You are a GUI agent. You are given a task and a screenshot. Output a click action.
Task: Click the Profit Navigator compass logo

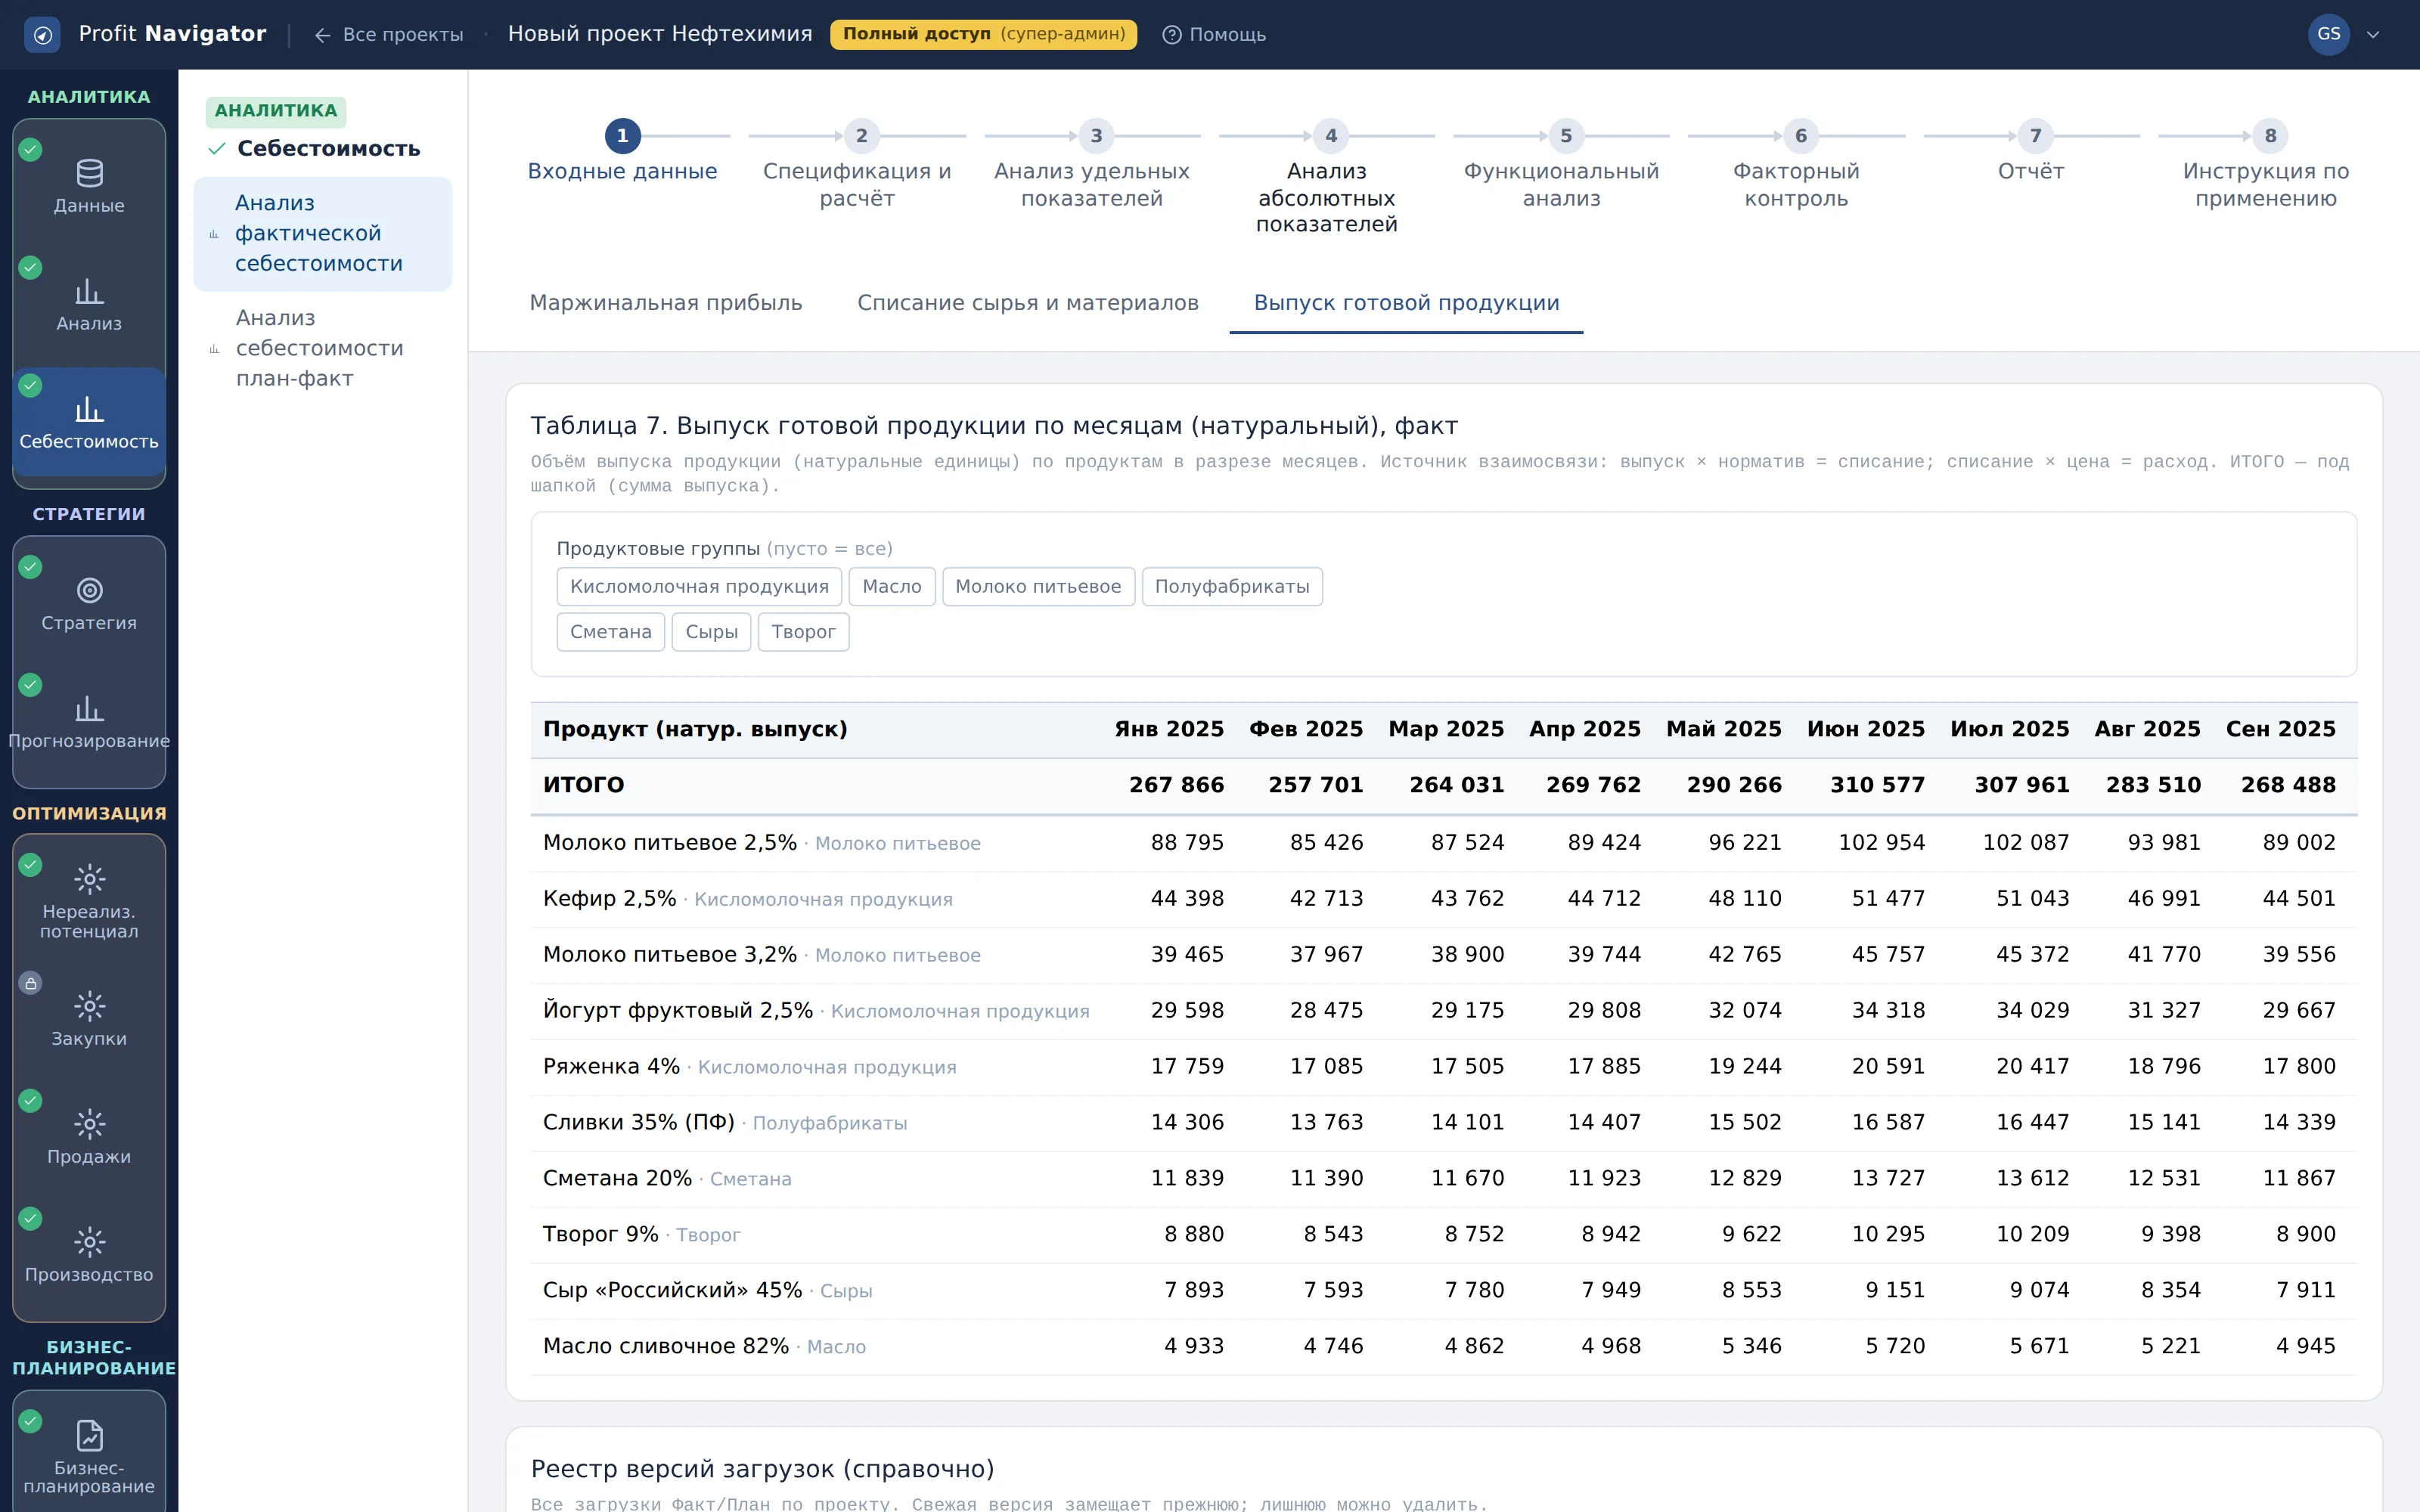click(x=42, y=35)
